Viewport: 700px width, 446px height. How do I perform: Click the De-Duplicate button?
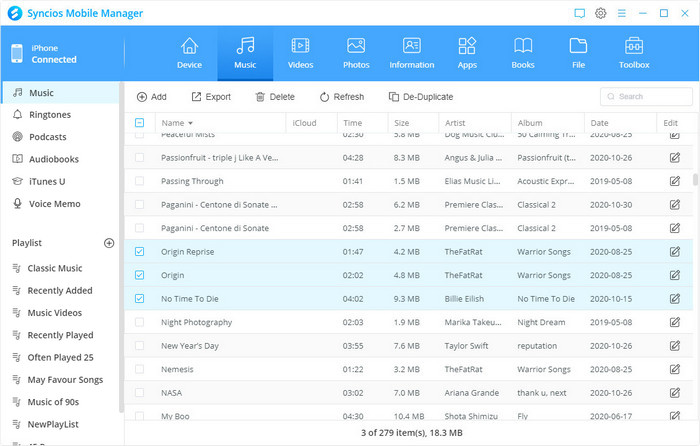click(420, 97)
